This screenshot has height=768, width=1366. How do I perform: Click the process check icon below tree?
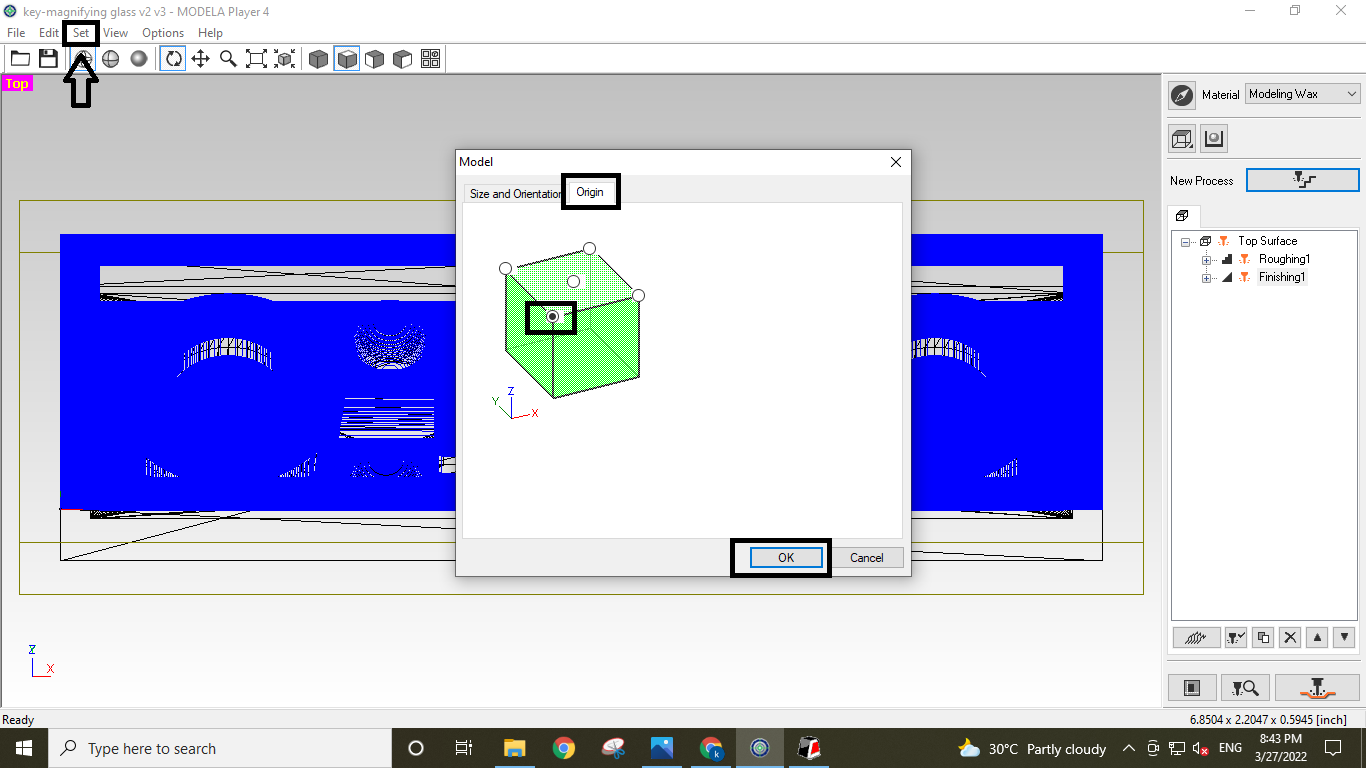pos(1236,637)
